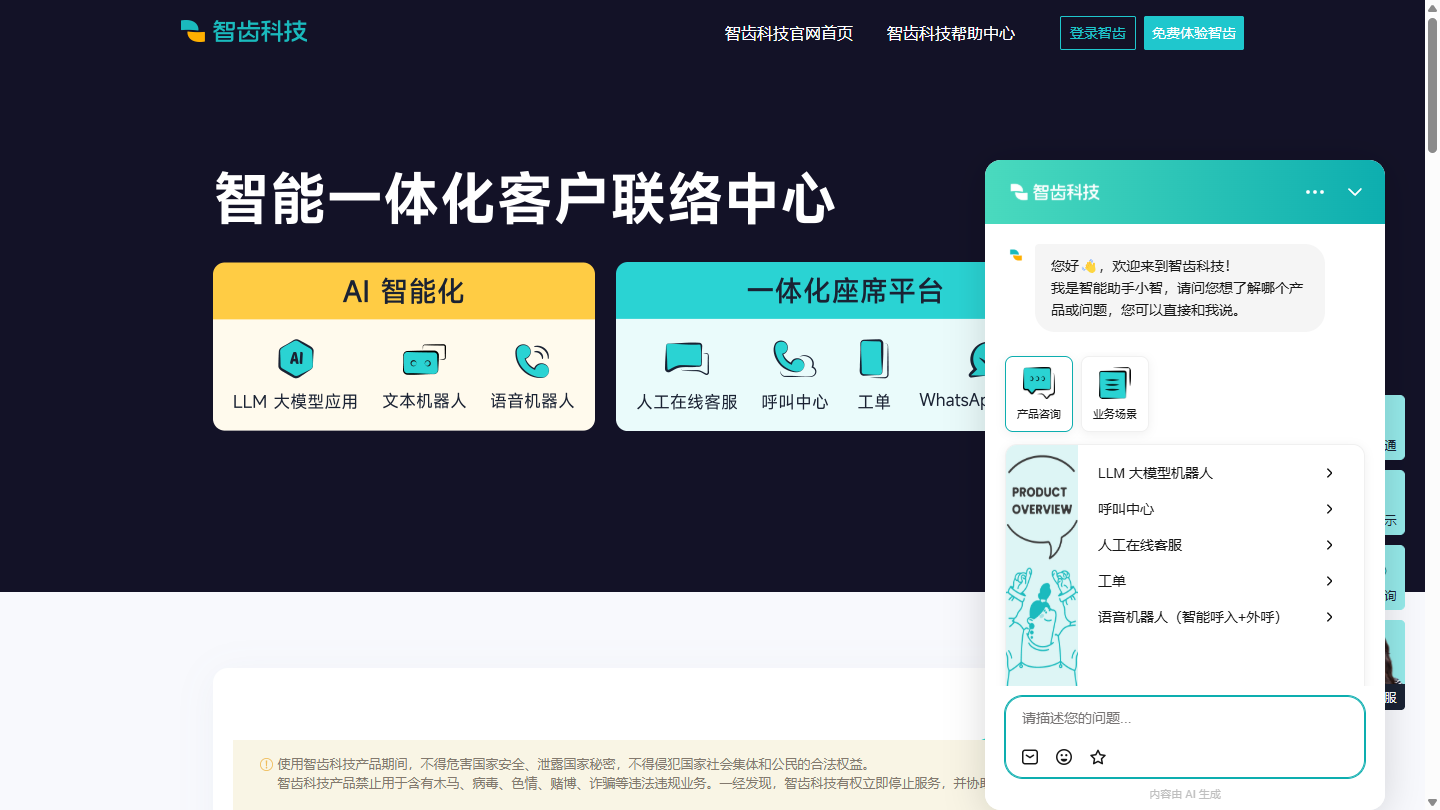1440x810 pixels.
Task: Switch to the 业务场景 tab in chat
Action: (x=1115, y=394)
